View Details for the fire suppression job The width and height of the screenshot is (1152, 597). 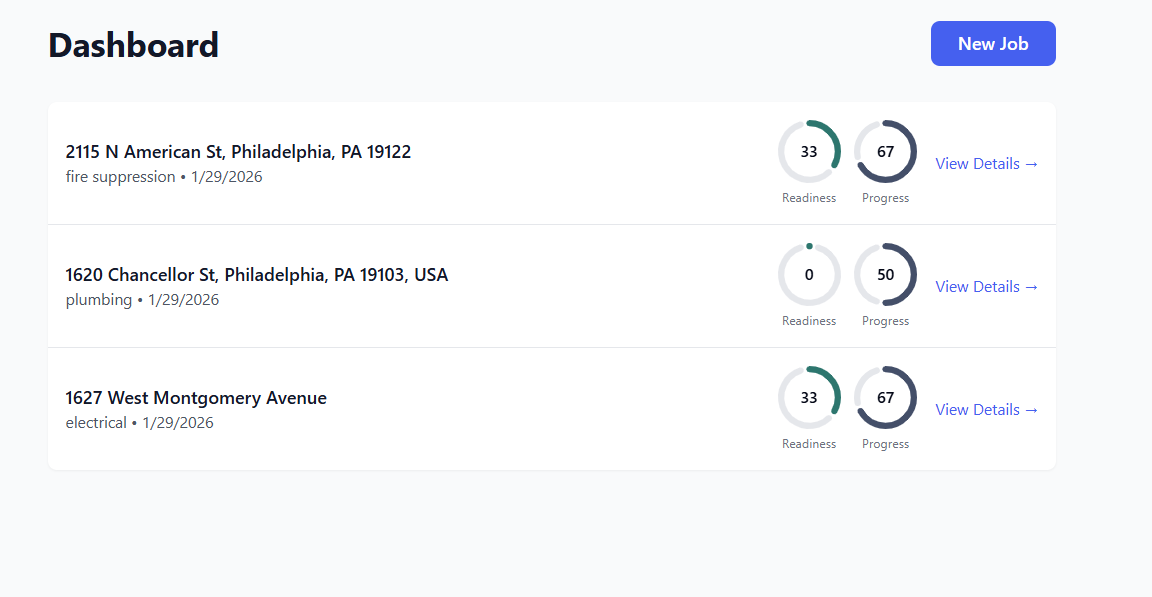click(x=986, y=163)
